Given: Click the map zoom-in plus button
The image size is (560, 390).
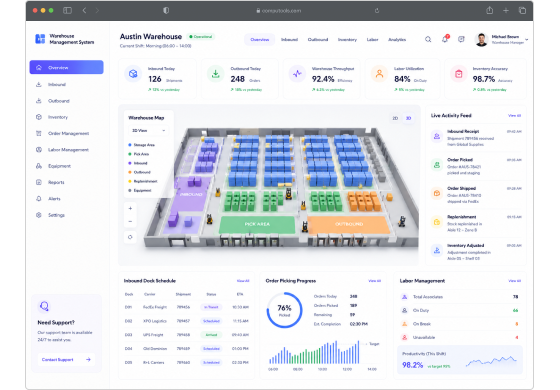Looking at the screenshot, I should pyautogui.click(x=130, y=208).
